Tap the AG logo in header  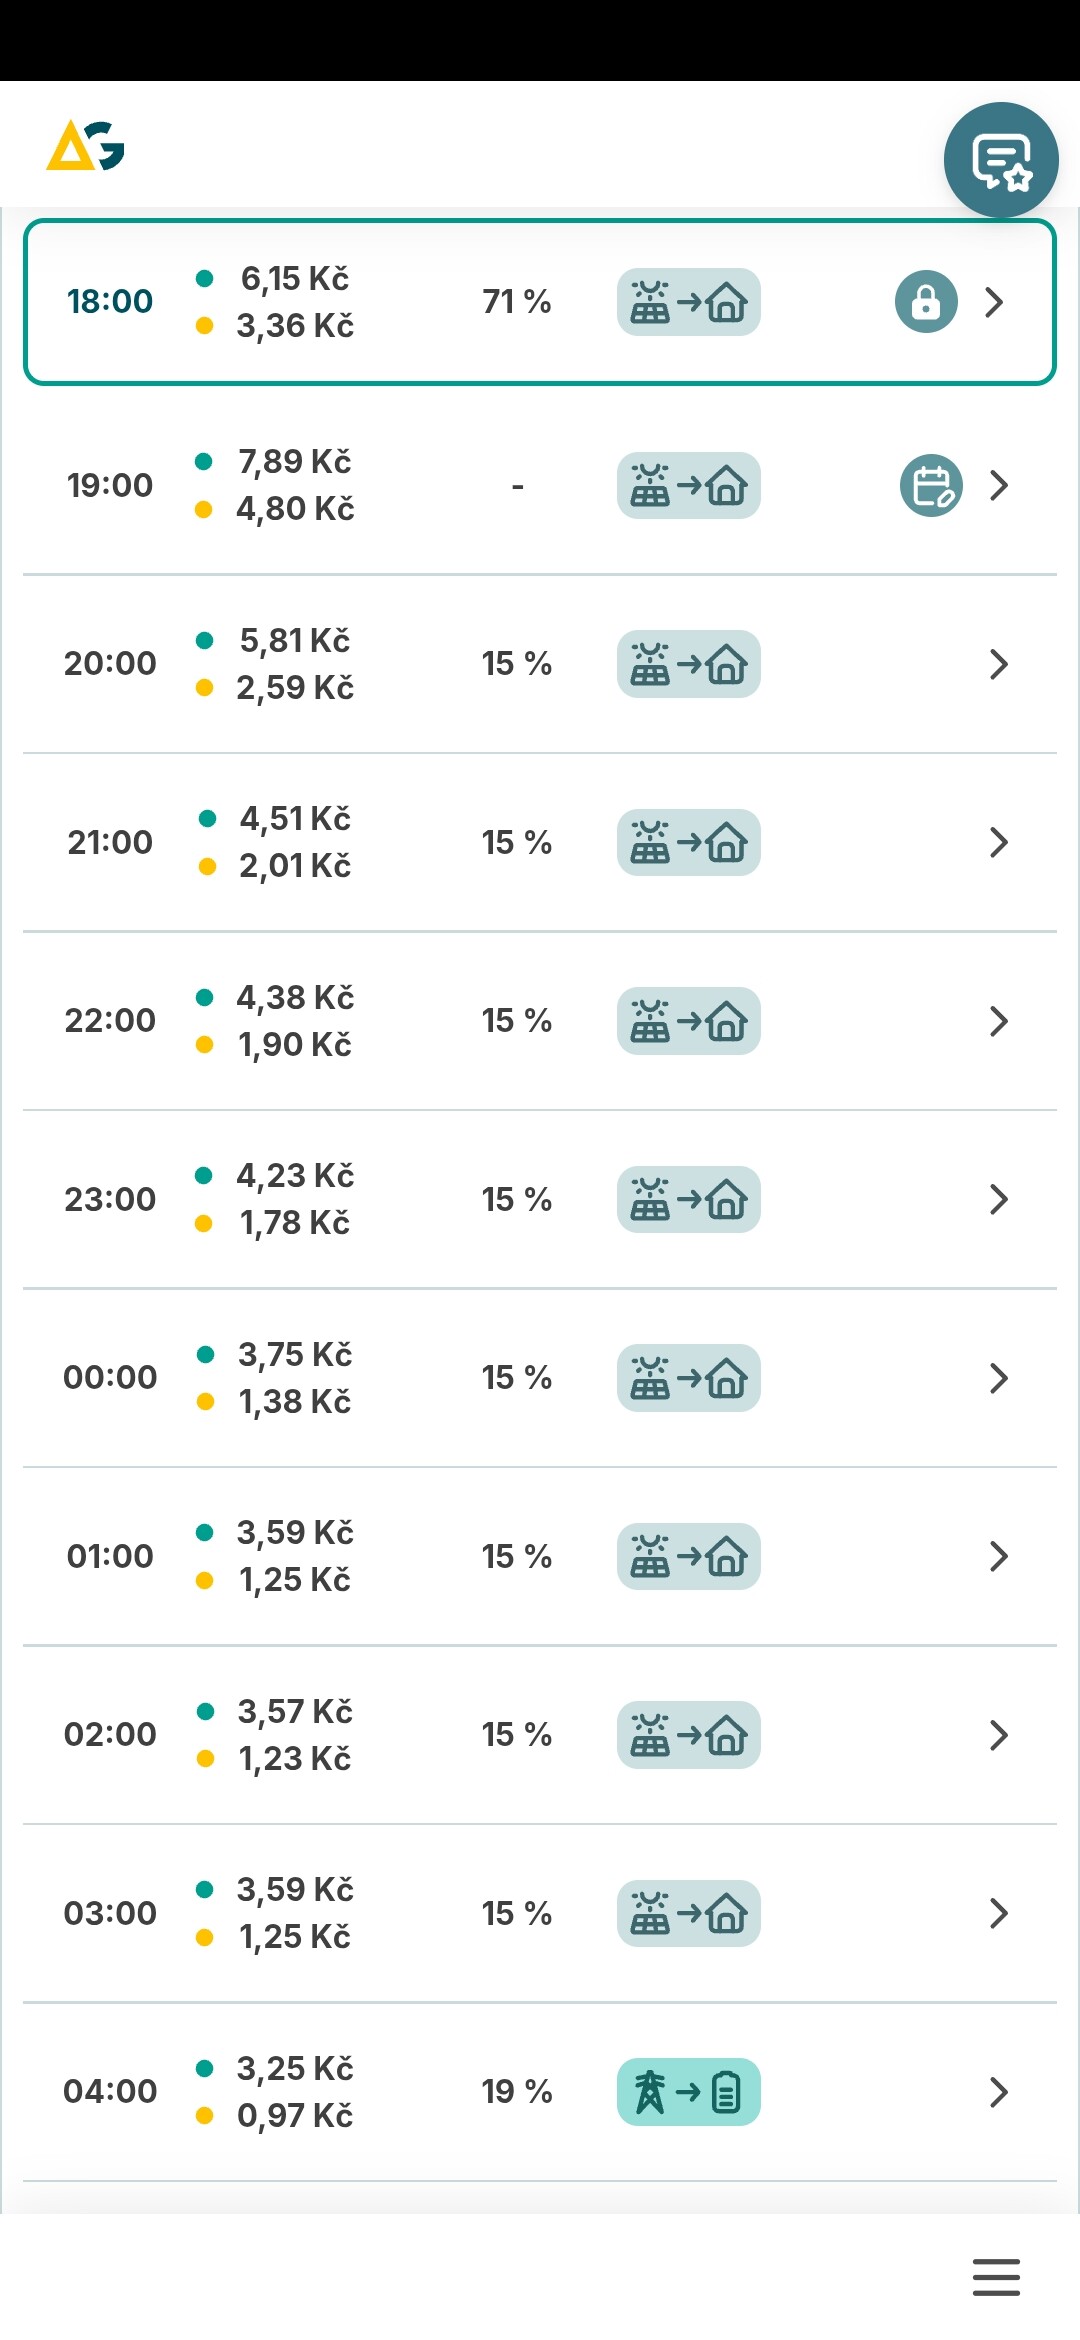pos(86,146)
